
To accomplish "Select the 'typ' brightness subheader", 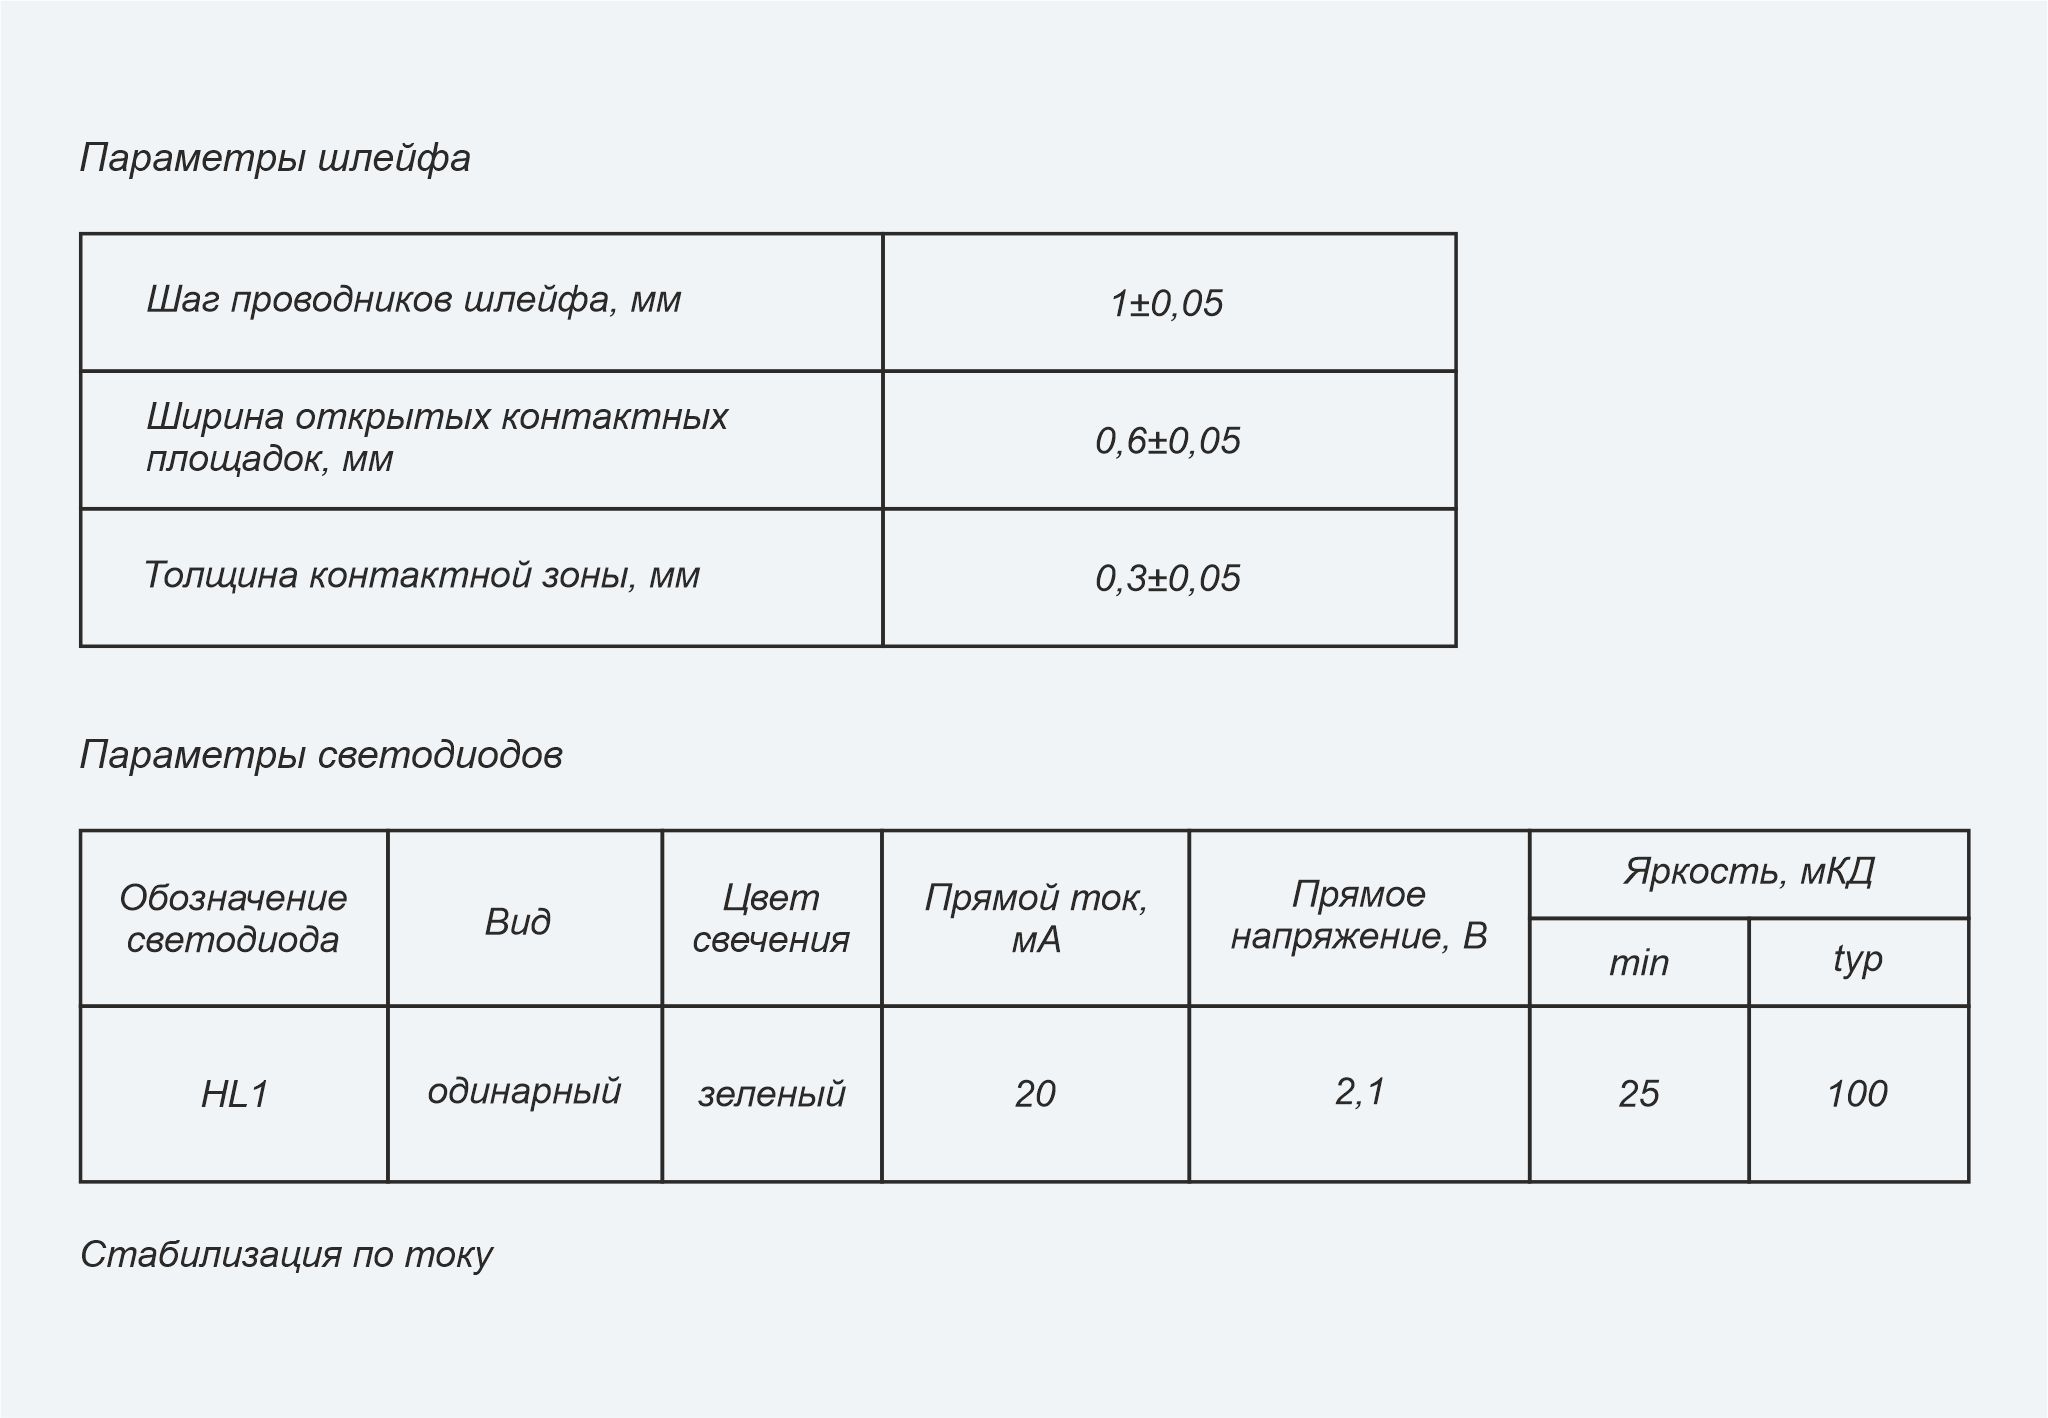I will (1859, 962).
